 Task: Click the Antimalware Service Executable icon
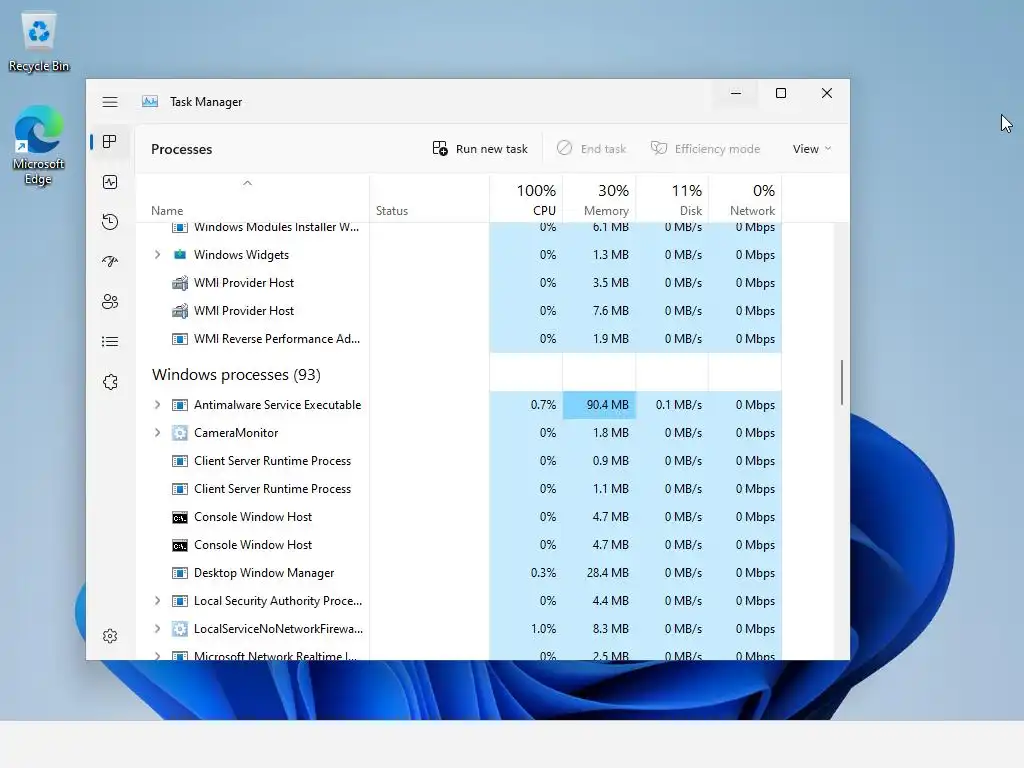180,405
